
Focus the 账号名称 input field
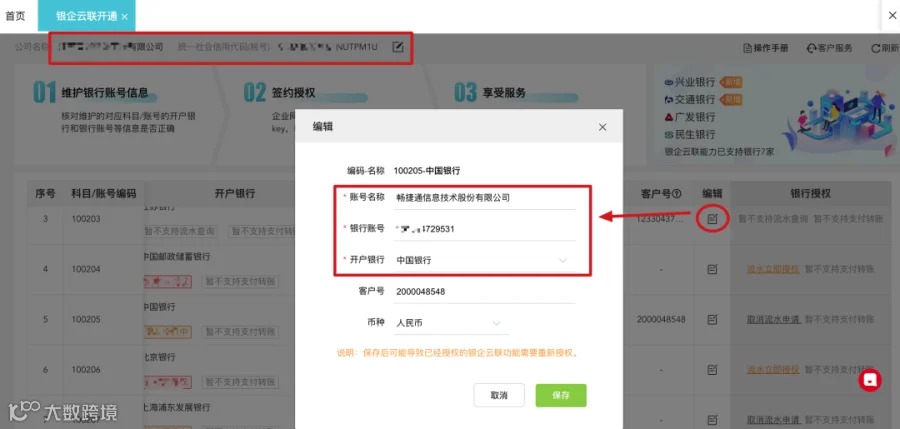tap(485, 198)
